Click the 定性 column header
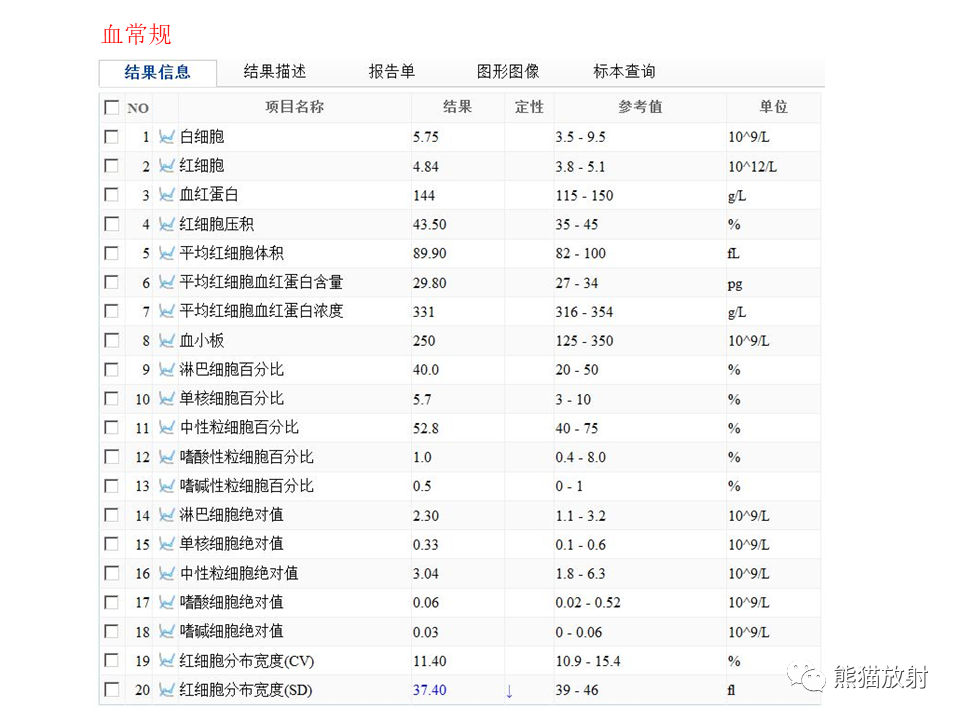 pos(529,107)
